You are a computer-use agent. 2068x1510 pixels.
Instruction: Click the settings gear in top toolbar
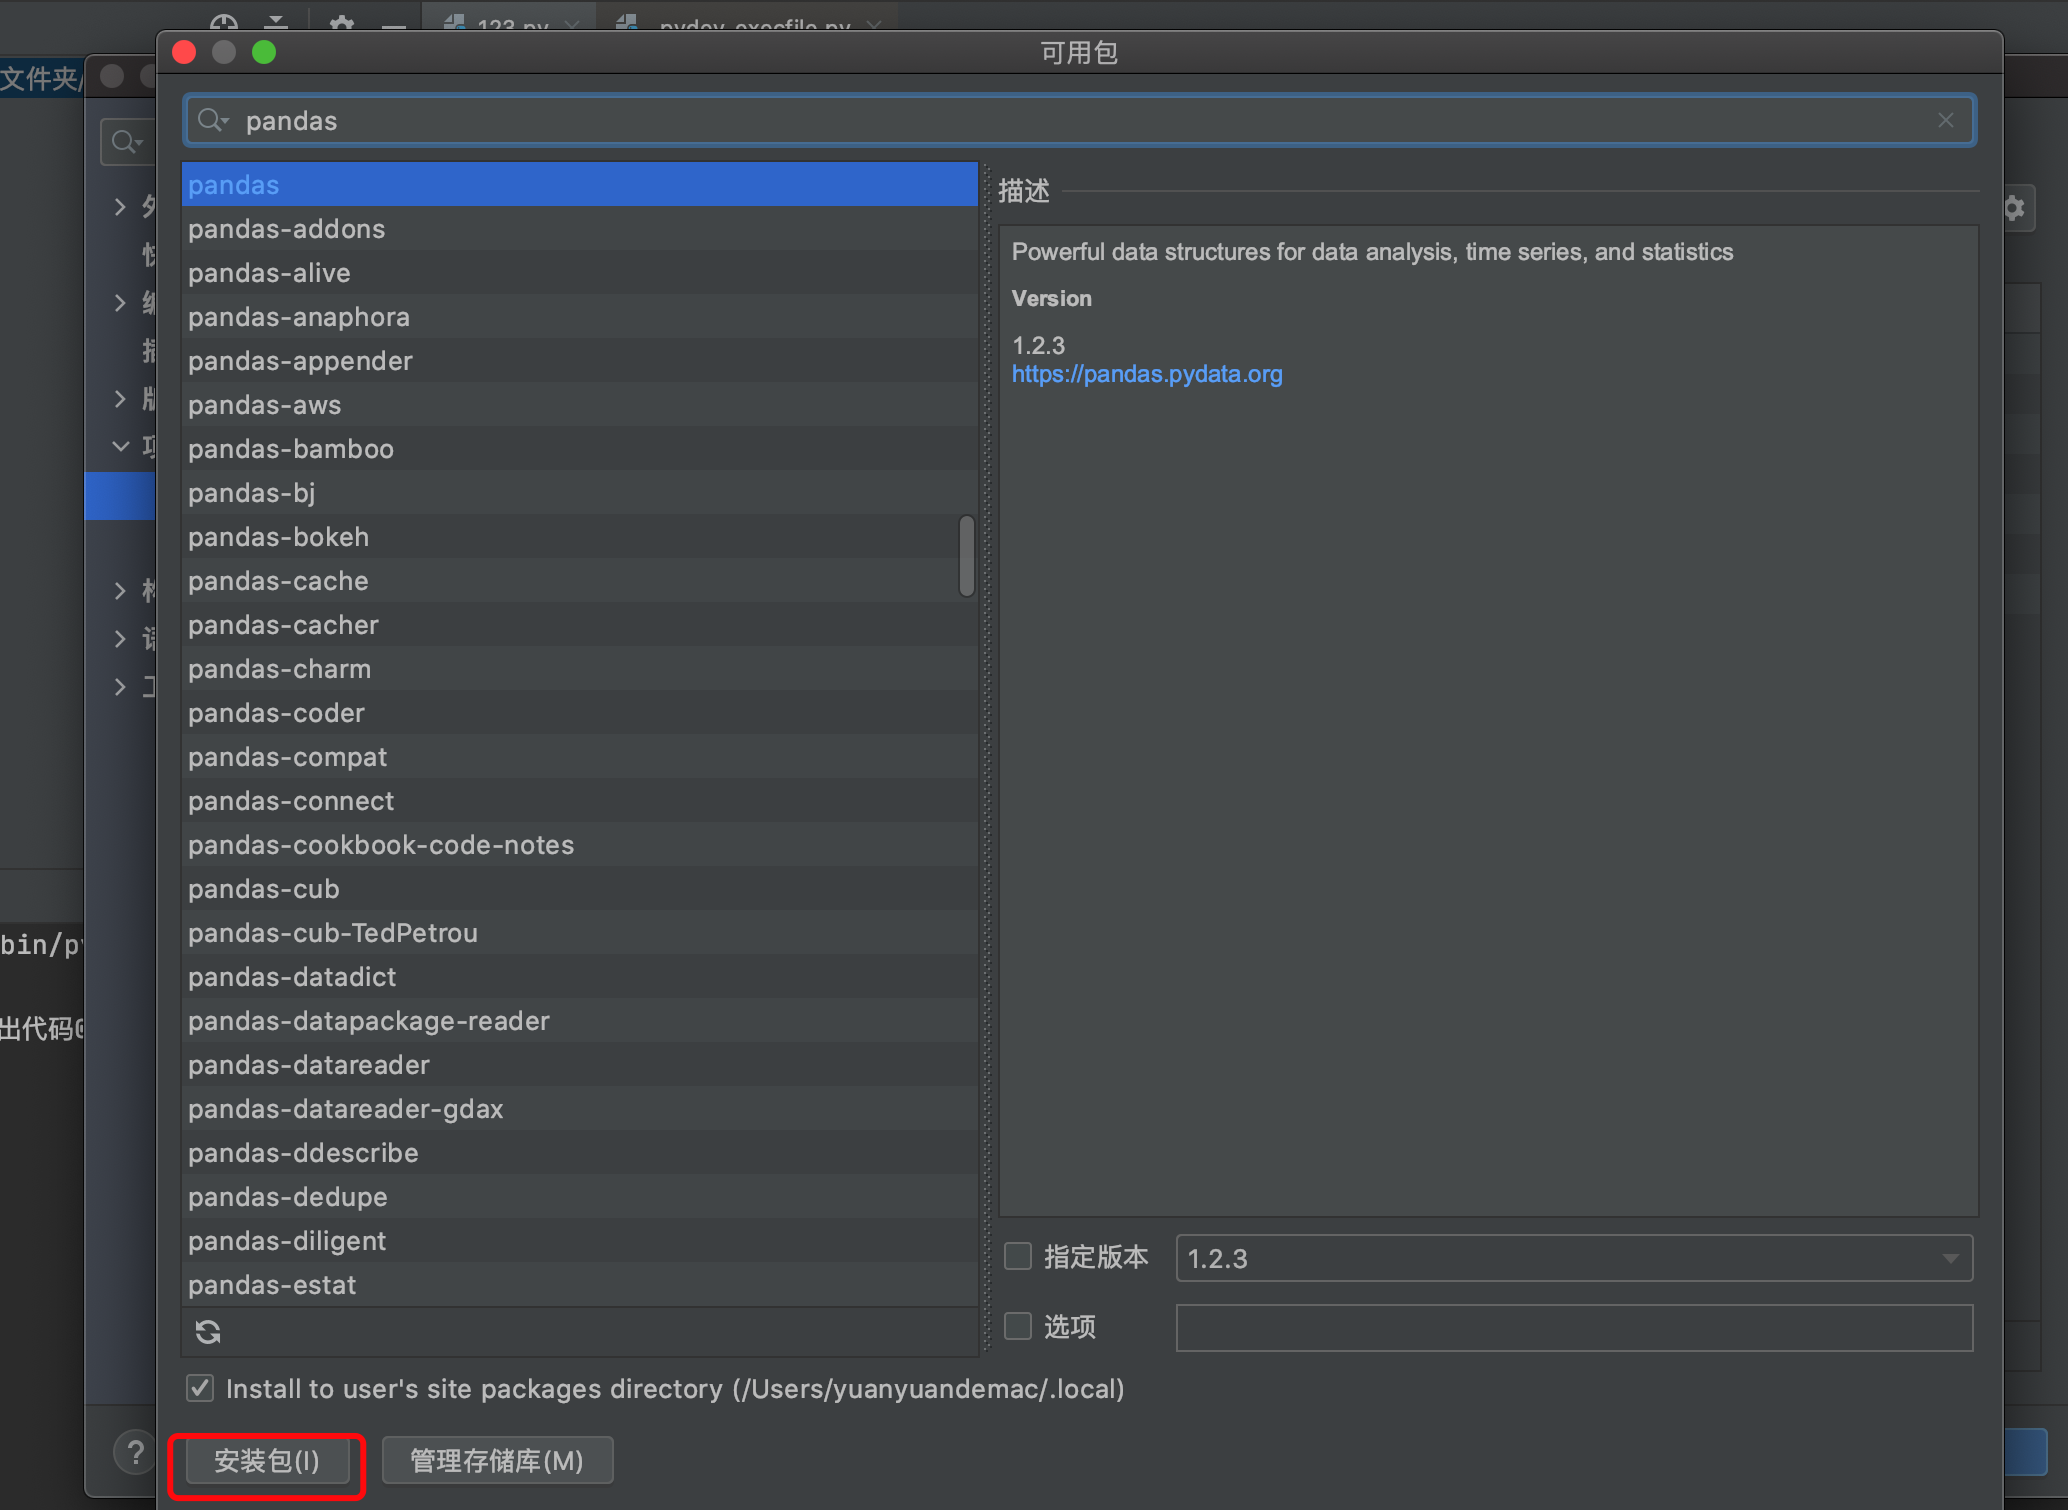coord(342,22)
